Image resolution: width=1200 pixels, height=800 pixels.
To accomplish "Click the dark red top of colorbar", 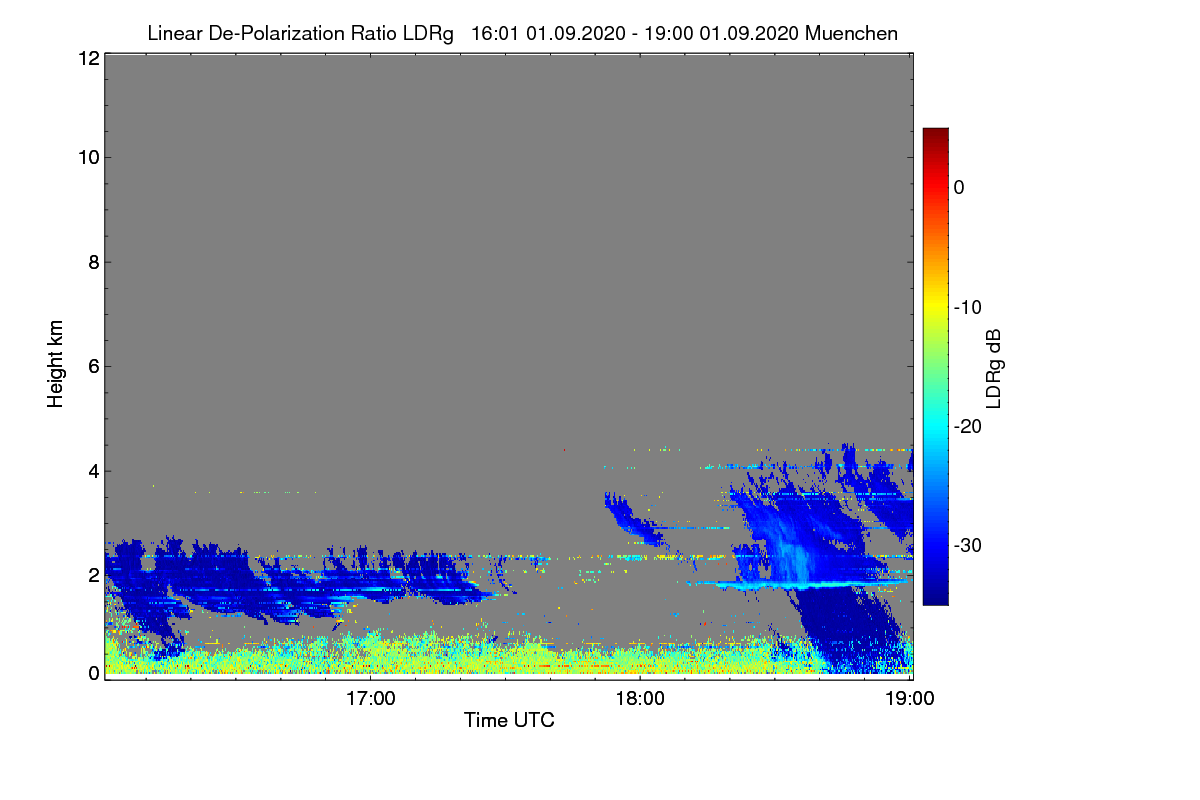I will 935,135.
